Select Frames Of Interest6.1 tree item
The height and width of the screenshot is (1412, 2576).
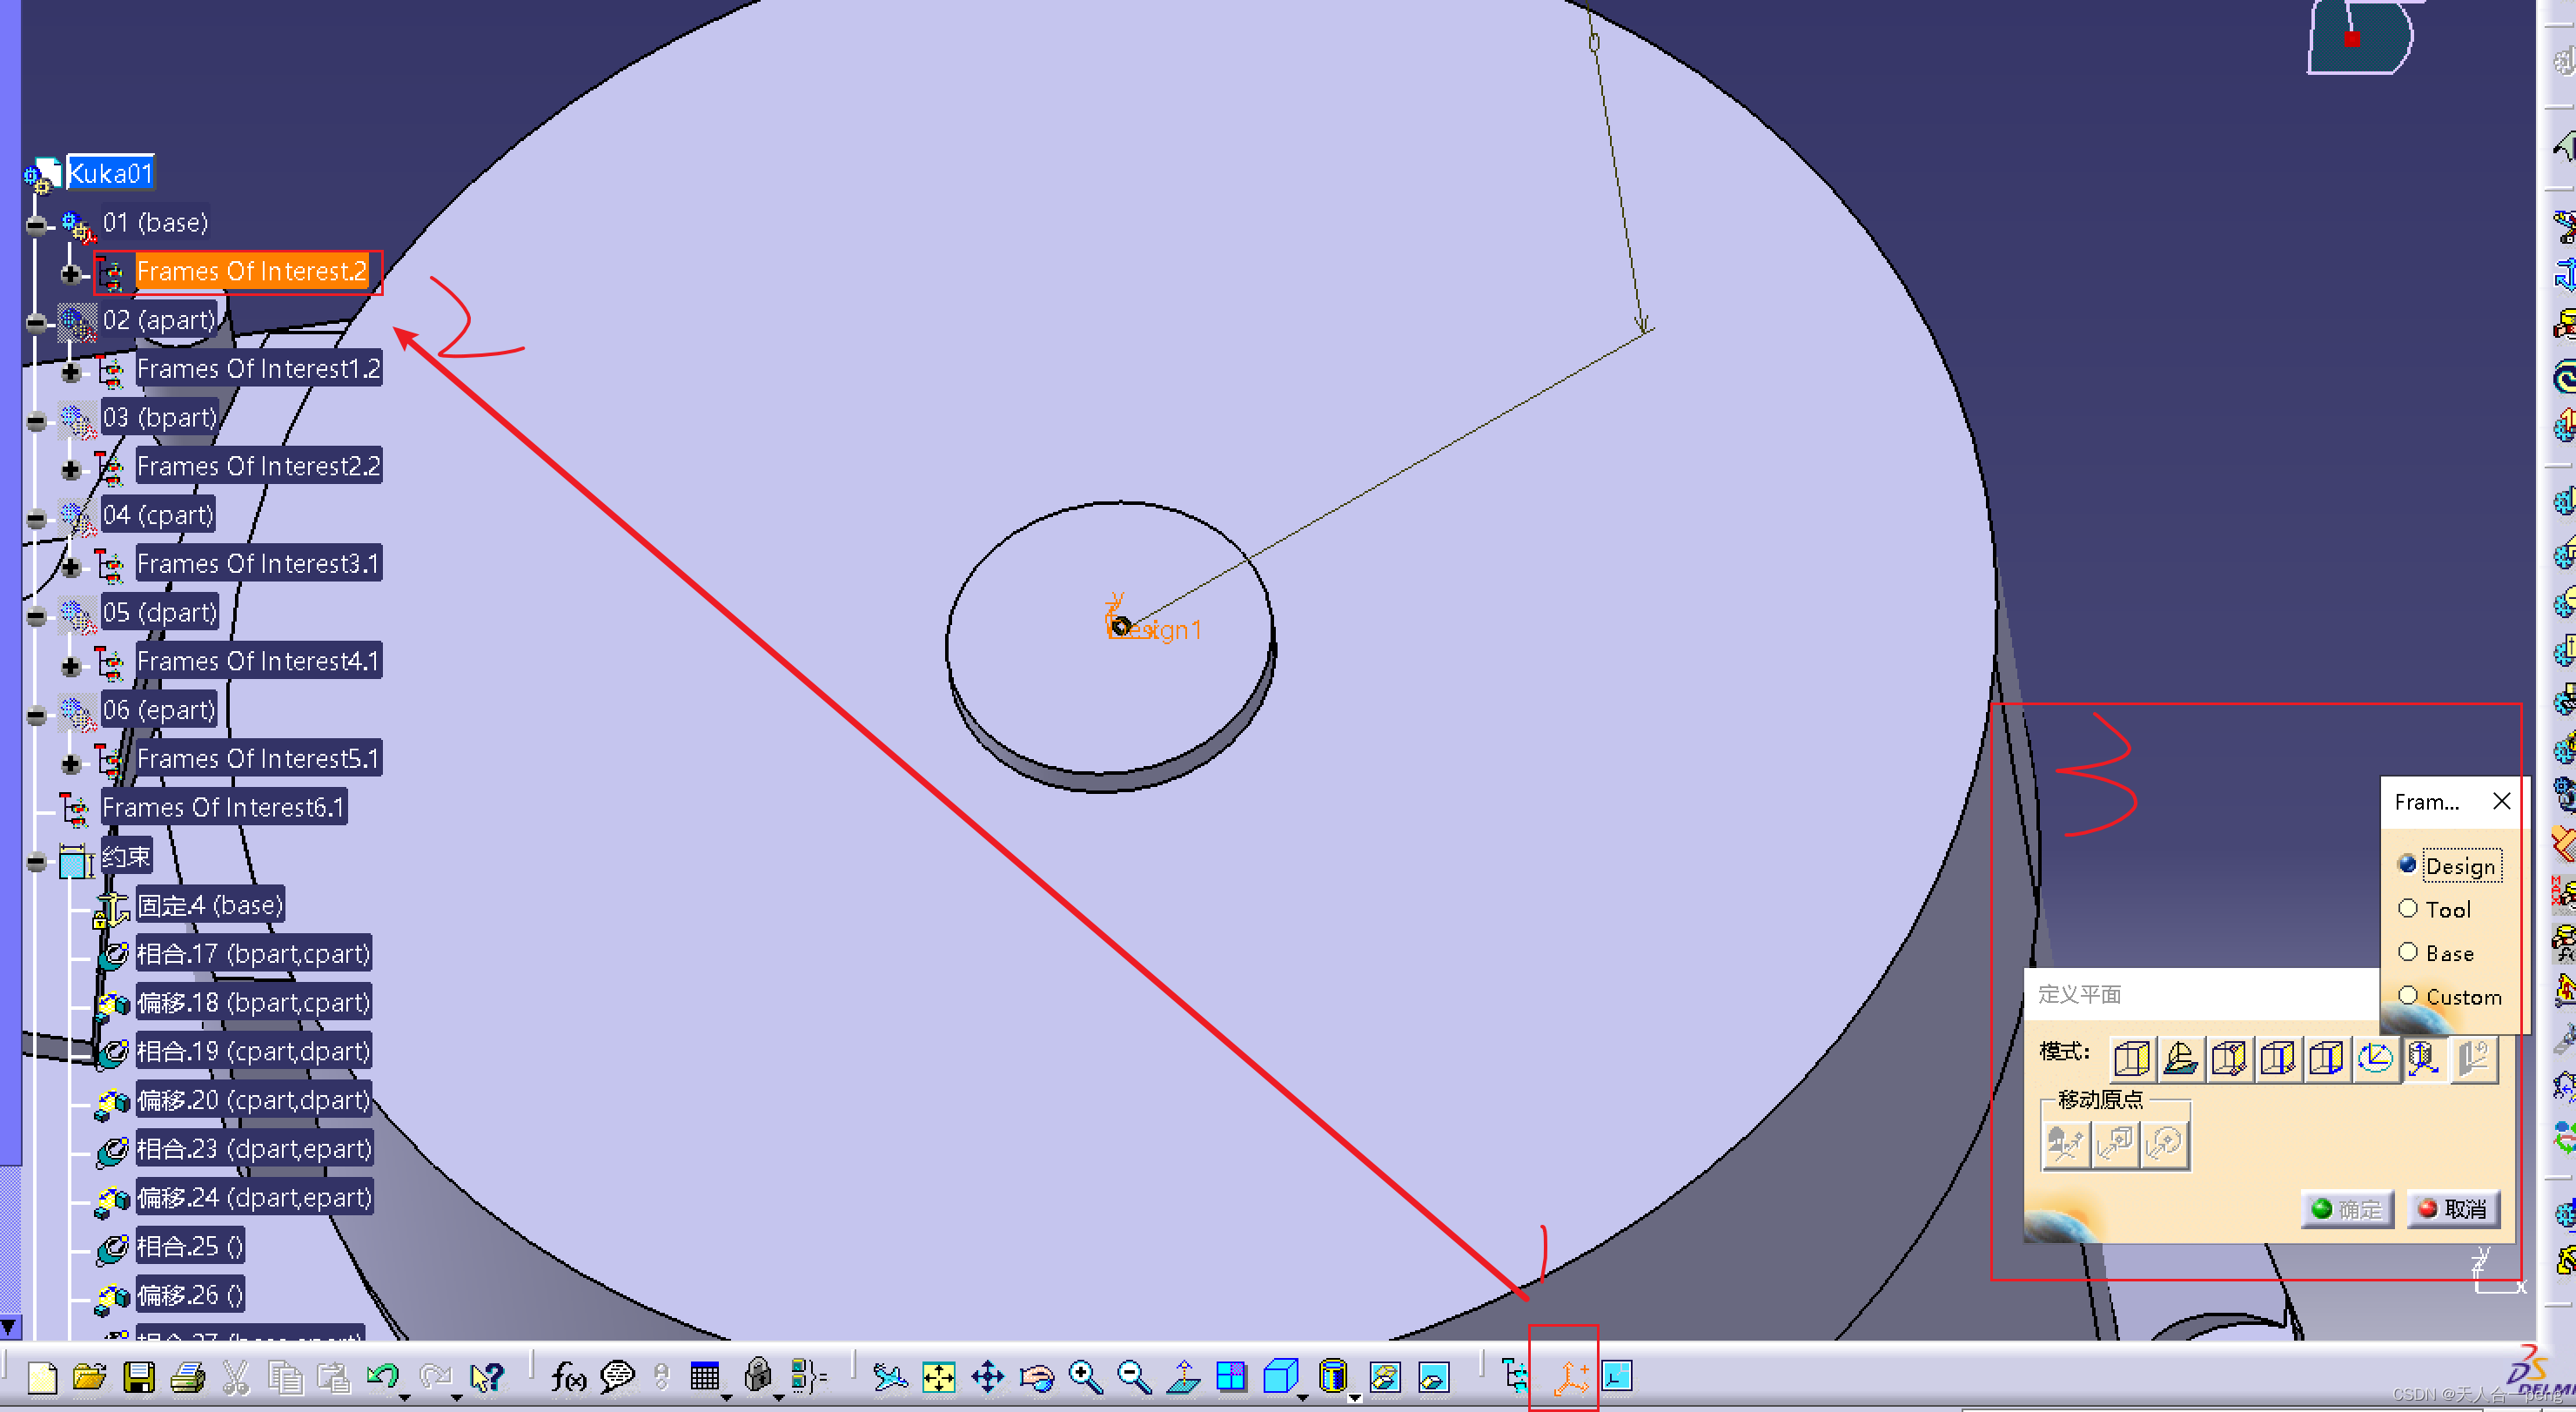(x=223, y=807)
